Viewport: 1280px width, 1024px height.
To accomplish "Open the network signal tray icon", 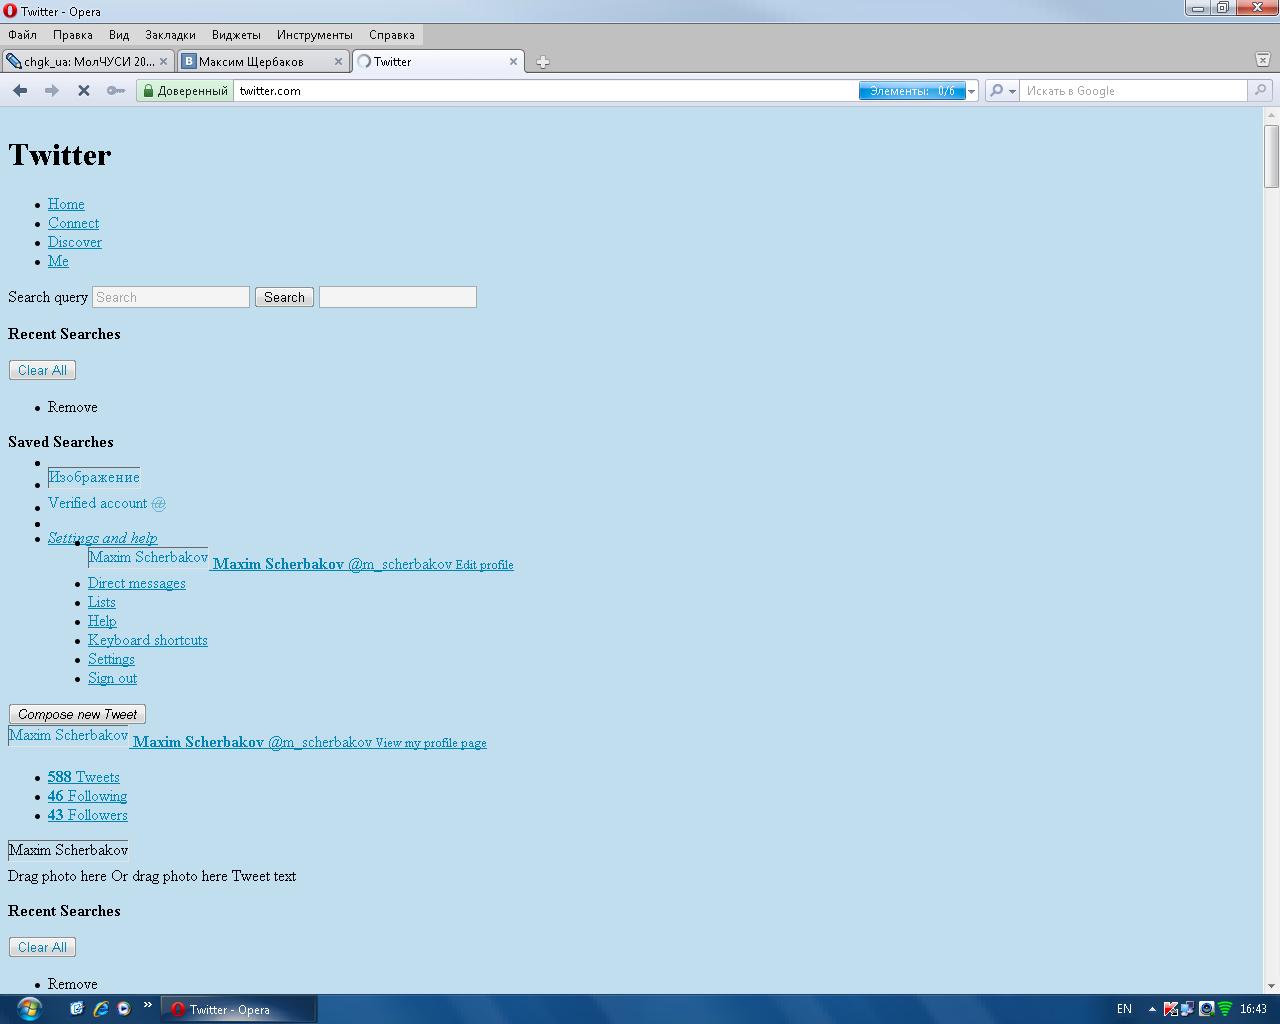I will [x=1225, y=1009].
